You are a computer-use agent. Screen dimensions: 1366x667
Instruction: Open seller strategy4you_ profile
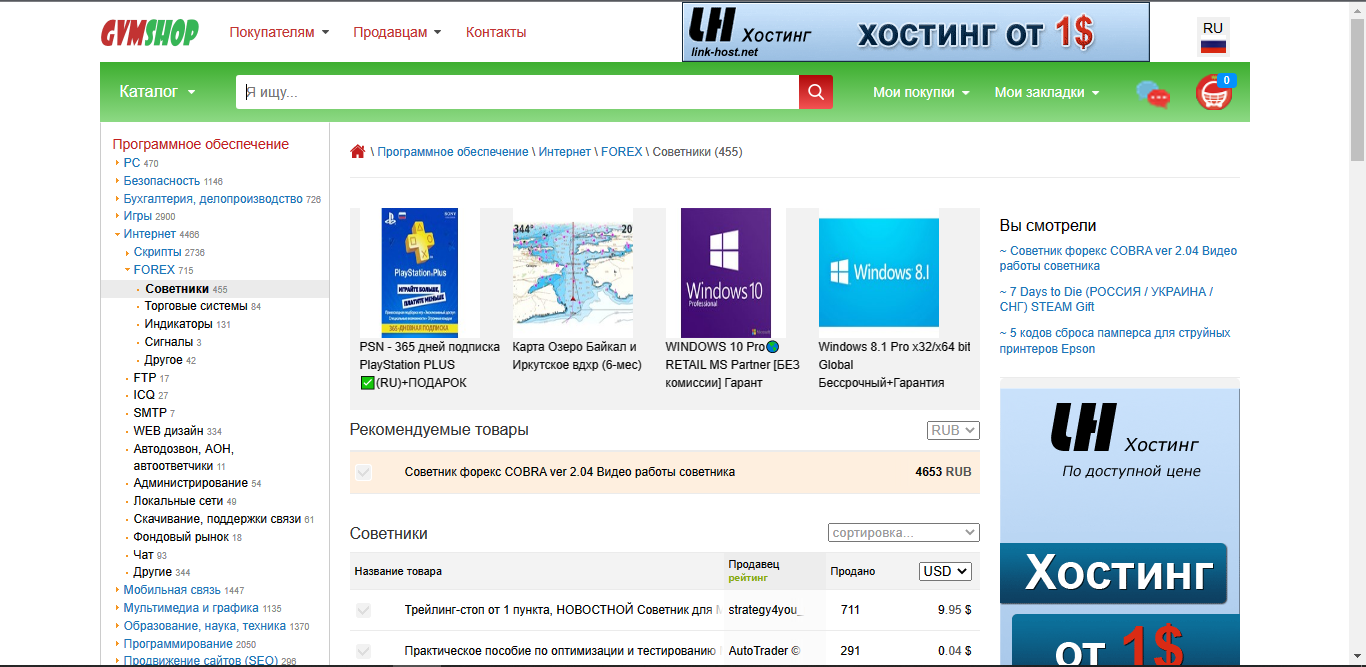click(765, 610)
